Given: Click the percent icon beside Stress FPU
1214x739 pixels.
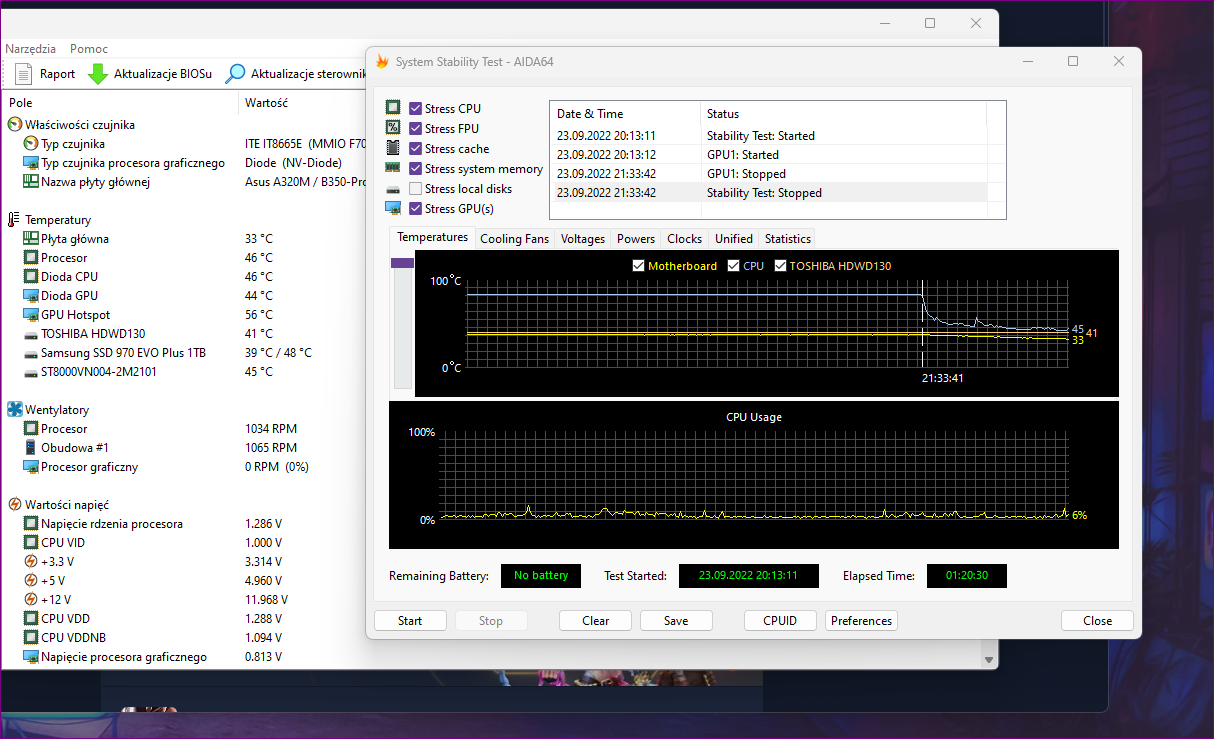Looking at the screenshot, I should click(x=393, y=128).
